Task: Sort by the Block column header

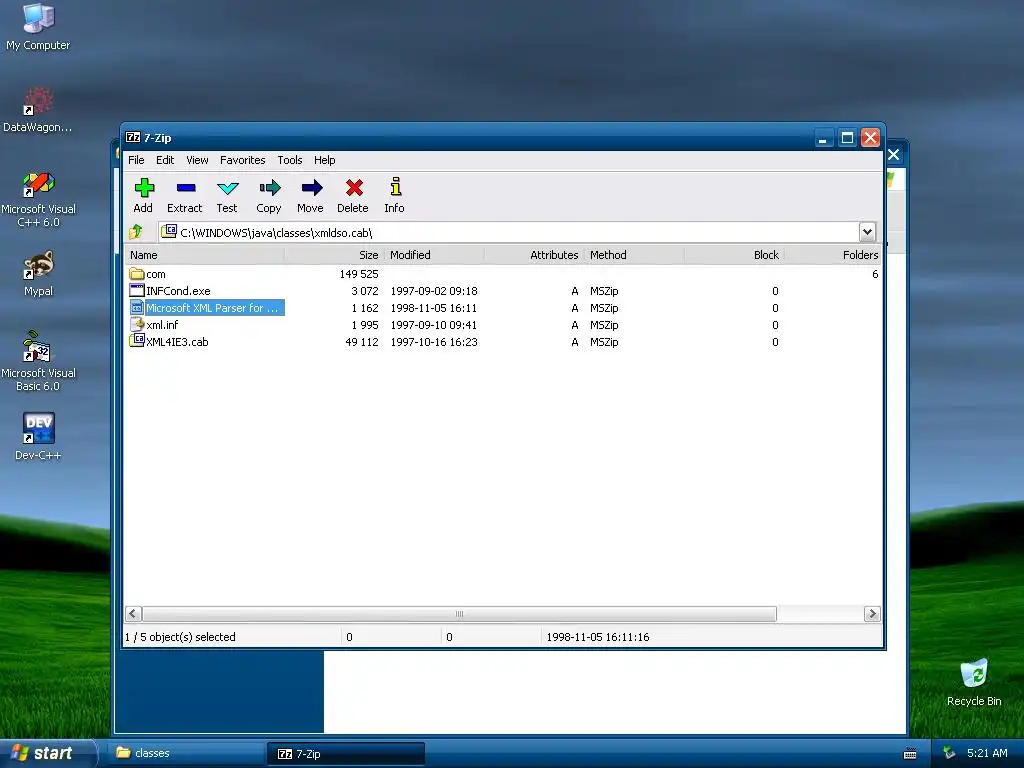Action: [x=733, y=255]
